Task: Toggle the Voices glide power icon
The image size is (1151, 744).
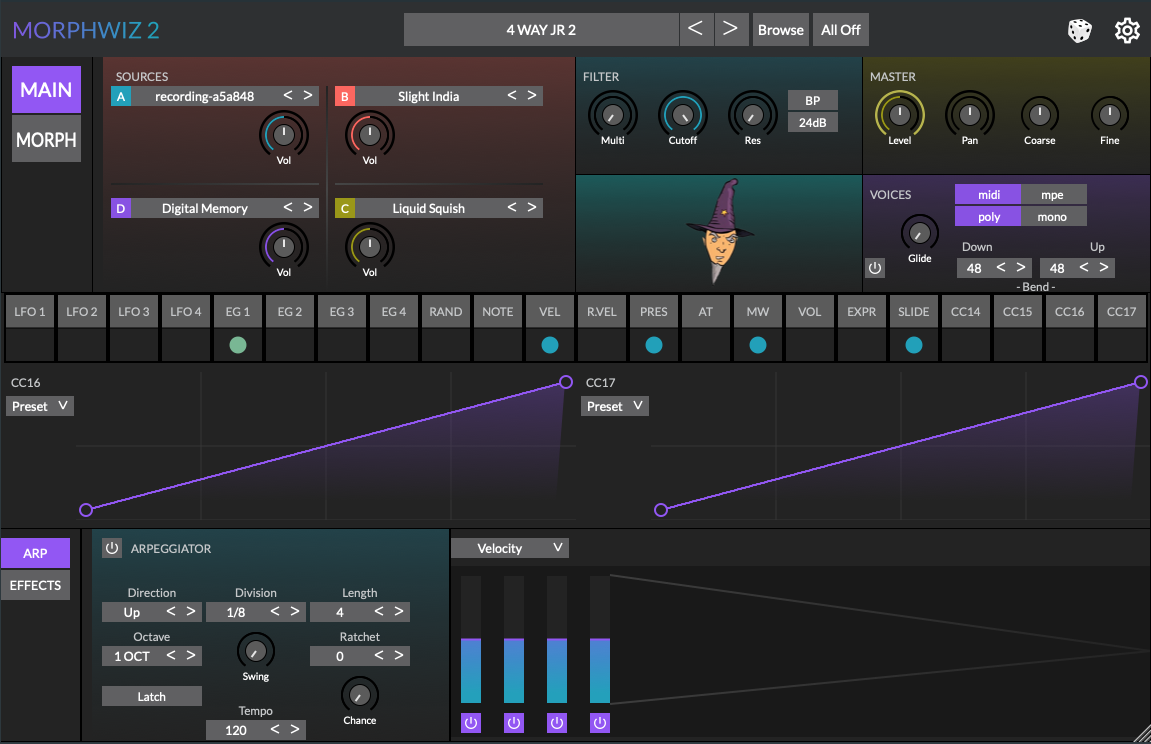Action: tap(875, 268)
